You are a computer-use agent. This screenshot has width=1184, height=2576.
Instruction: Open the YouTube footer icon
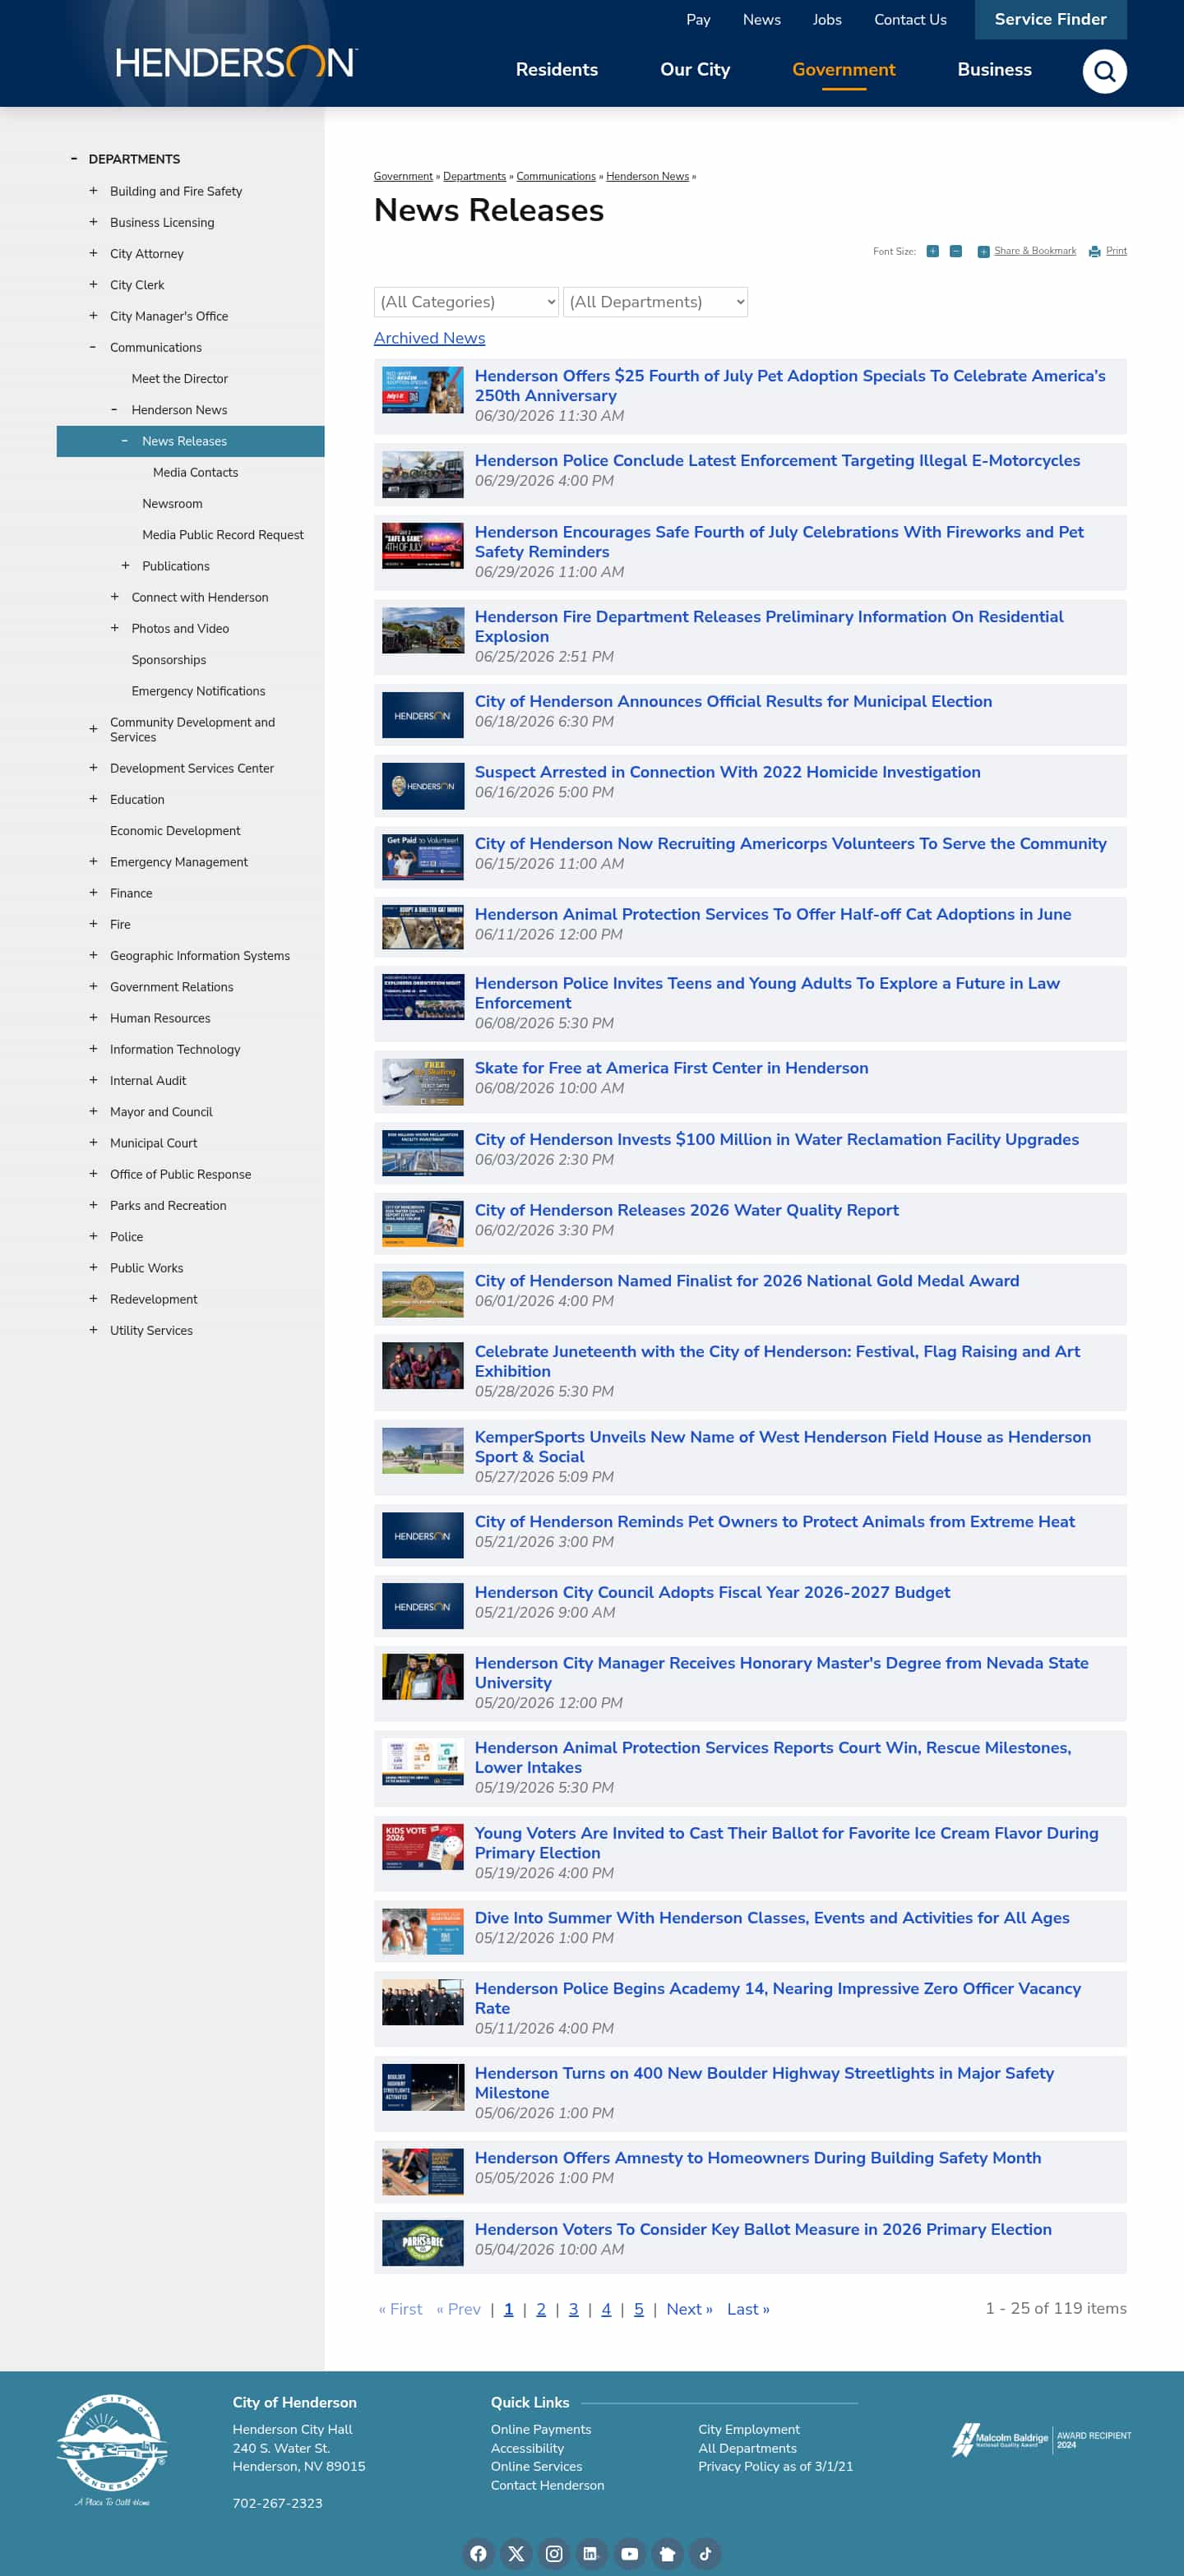pos(629,2553)
